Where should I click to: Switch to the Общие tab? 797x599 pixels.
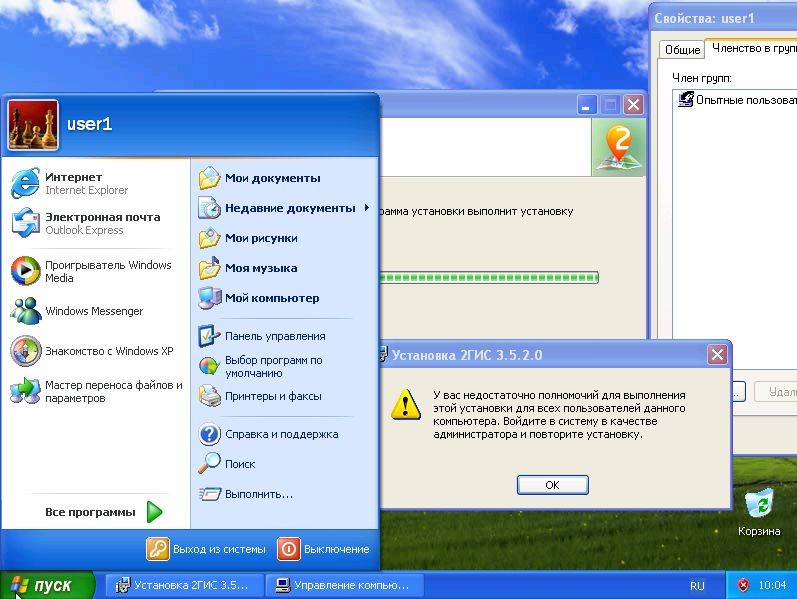(682, 49)
